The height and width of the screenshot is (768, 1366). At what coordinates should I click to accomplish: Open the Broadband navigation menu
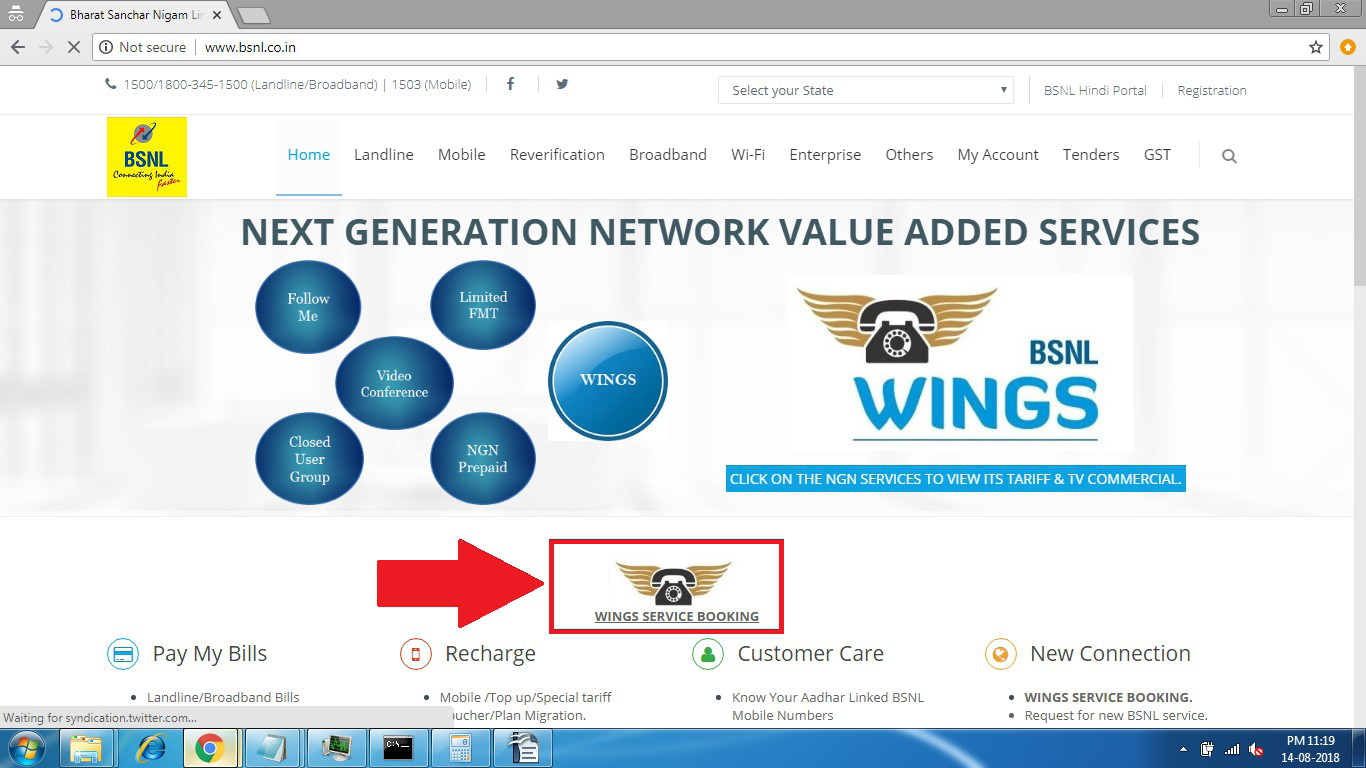pos(667,154)
